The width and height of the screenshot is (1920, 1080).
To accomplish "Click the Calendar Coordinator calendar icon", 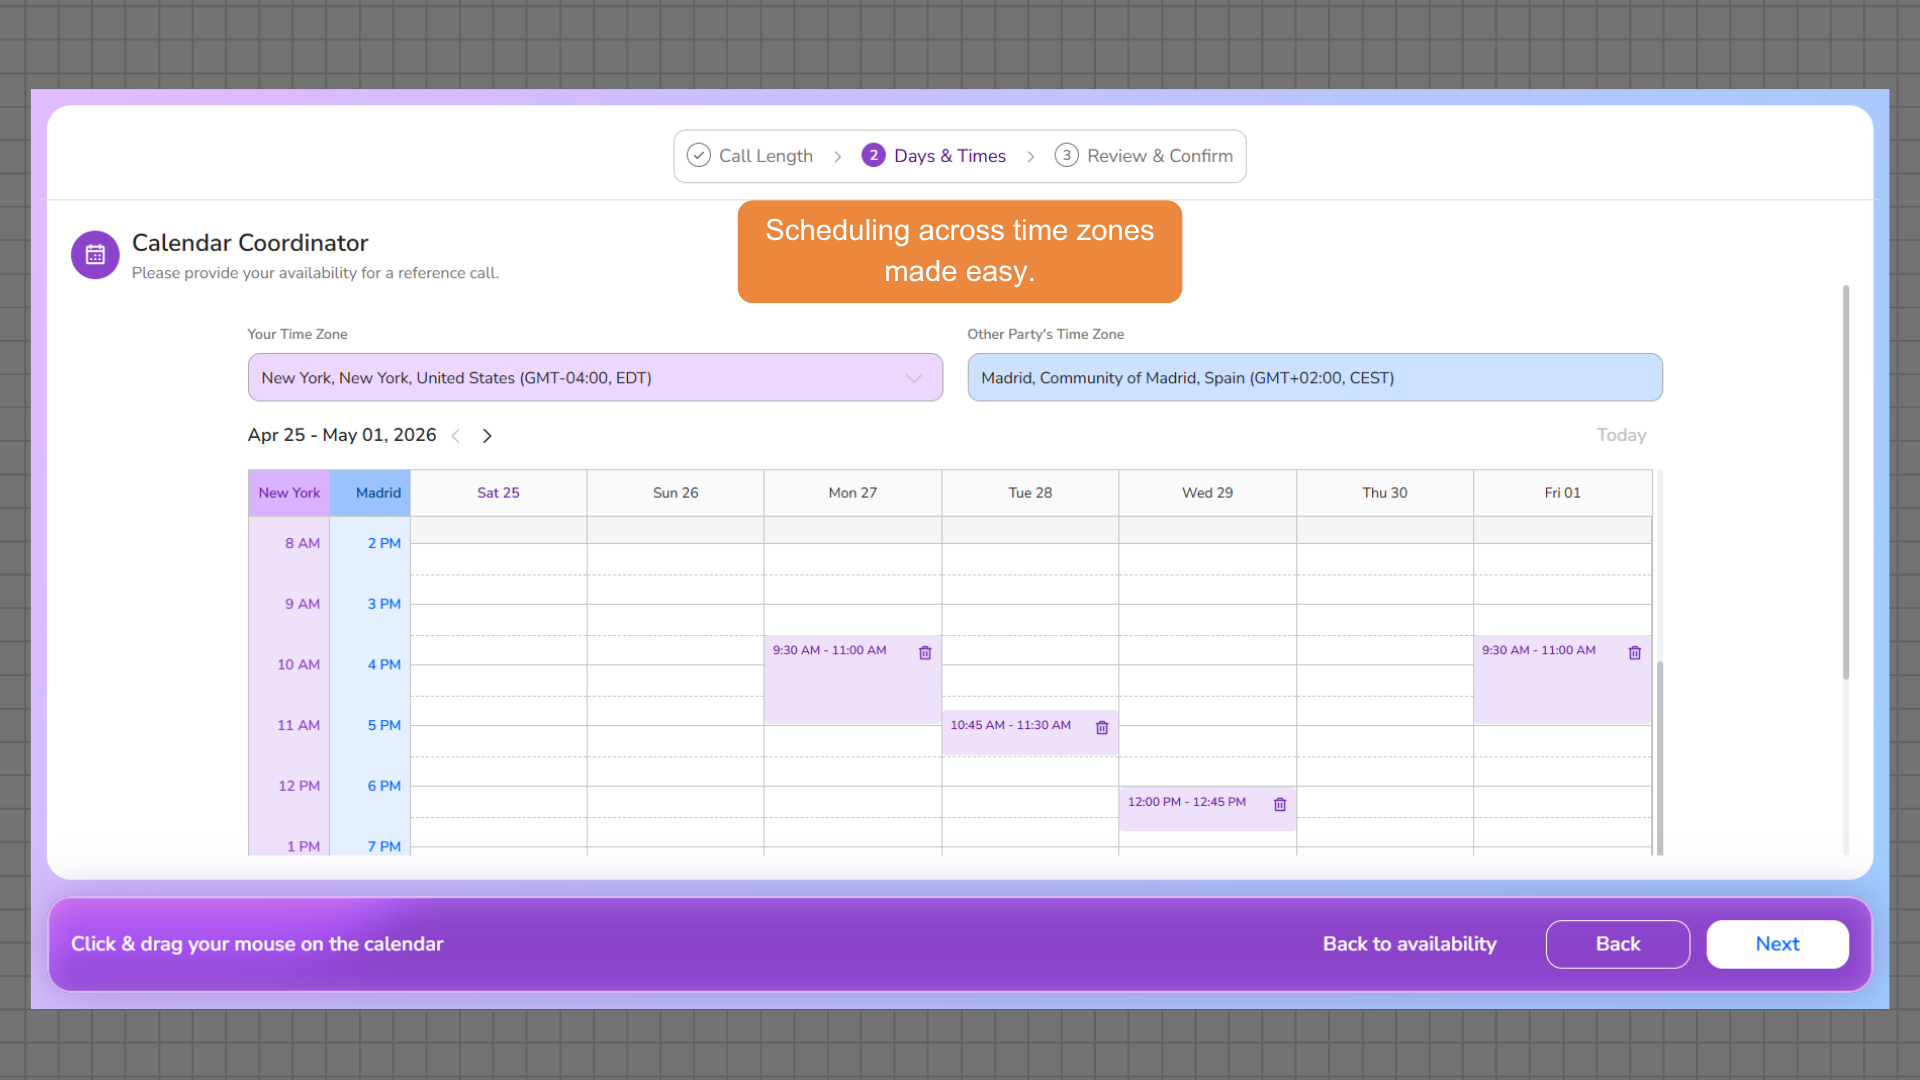I will pyautogui.click(x=95, y=255).
